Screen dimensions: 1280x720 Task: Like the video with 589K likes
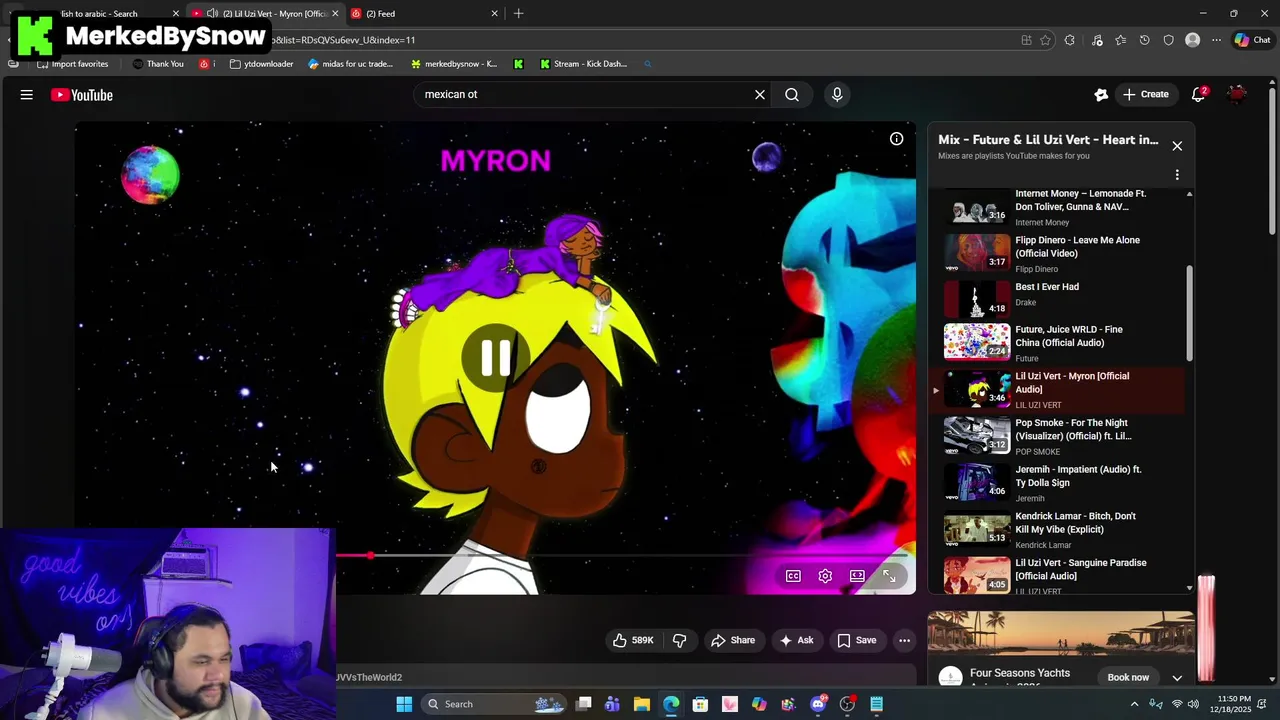(x=633, y=640)
